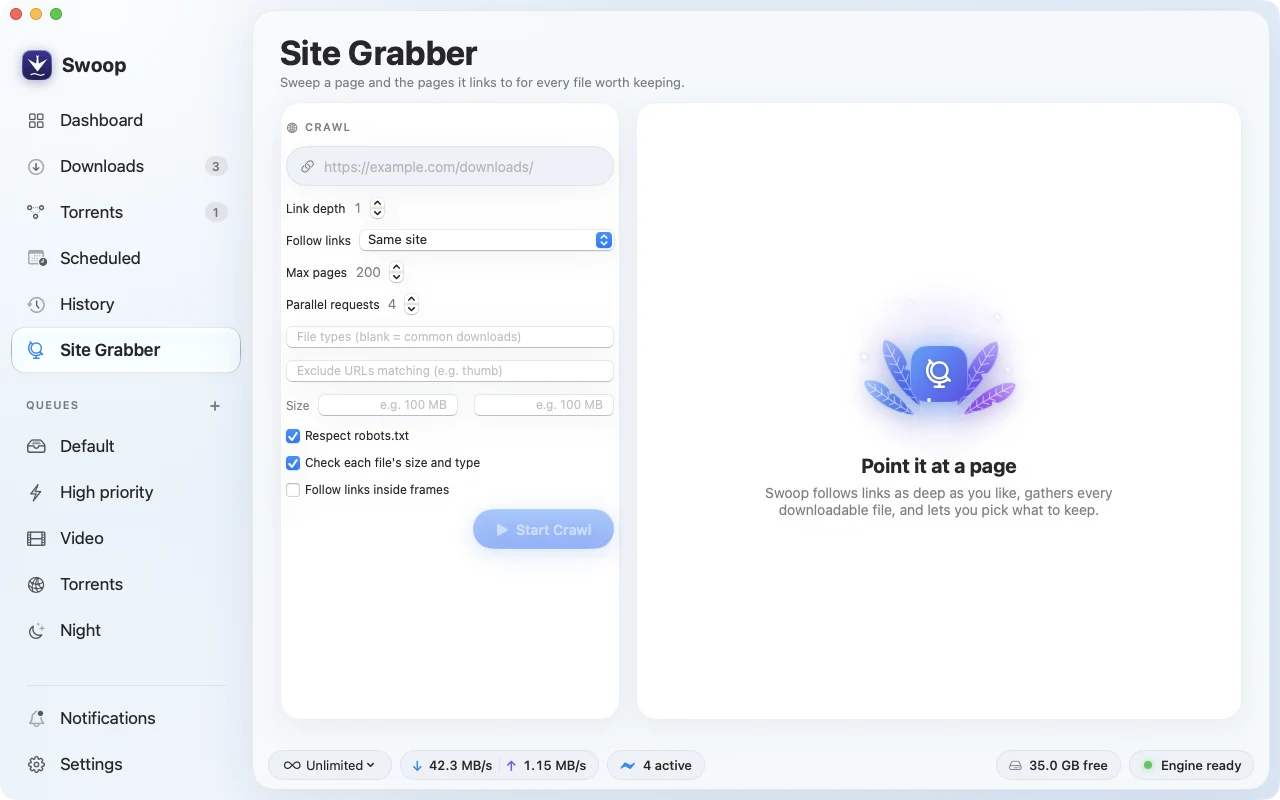The height and width of the screenshot is (800, 1280).
Task: Click the Start Crawl button
Action: tap(543, 530)
